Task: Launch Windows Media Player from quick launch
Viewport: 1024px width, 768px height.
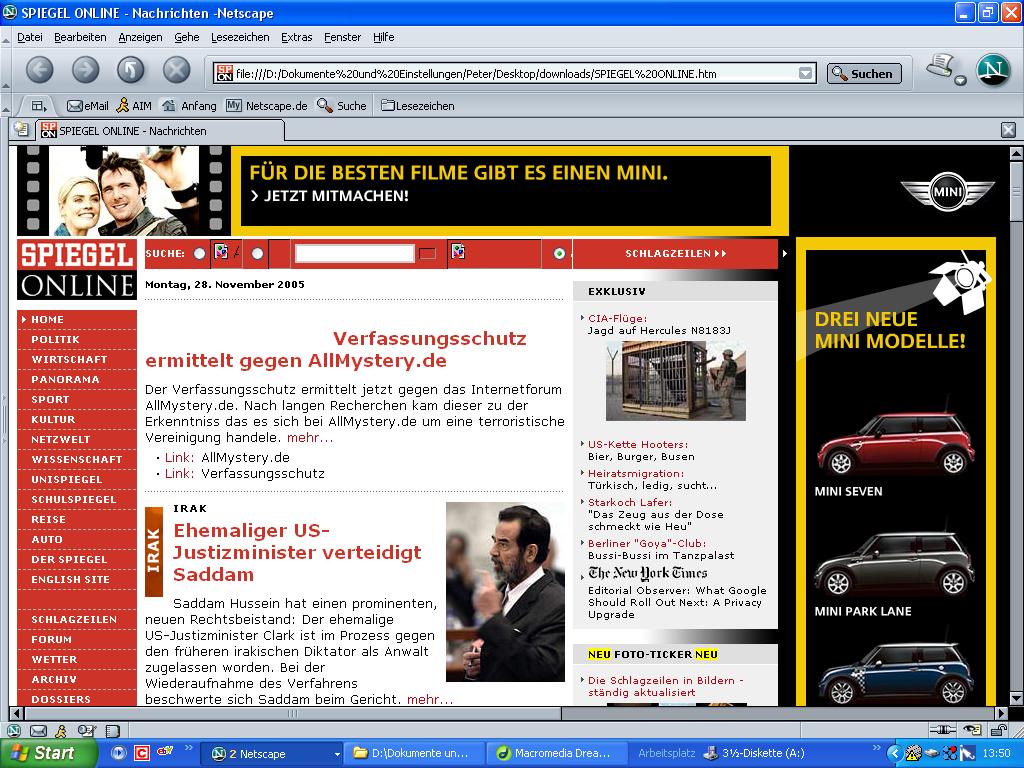Action: click(x=119, y=753)
